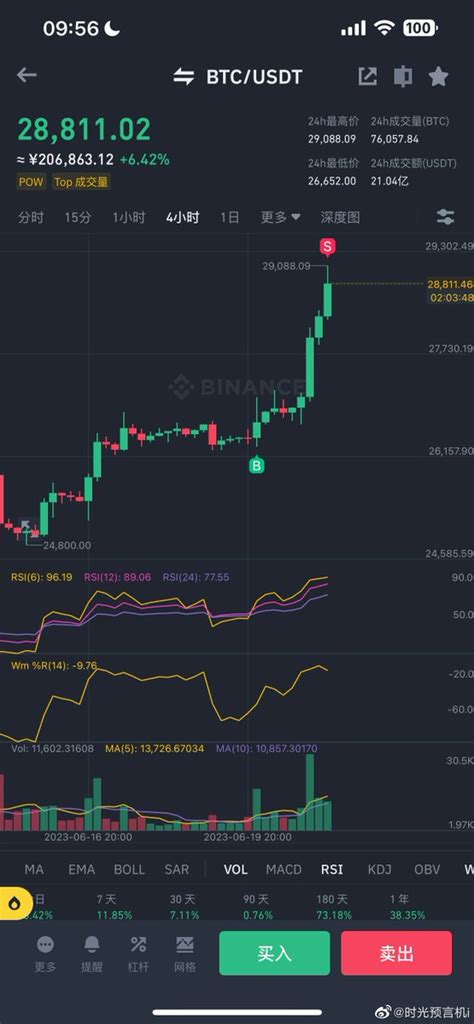Tap the 09:56 status bar clock
The width and height of the screenshot is (474, 1024).
[x=71, y=28]
